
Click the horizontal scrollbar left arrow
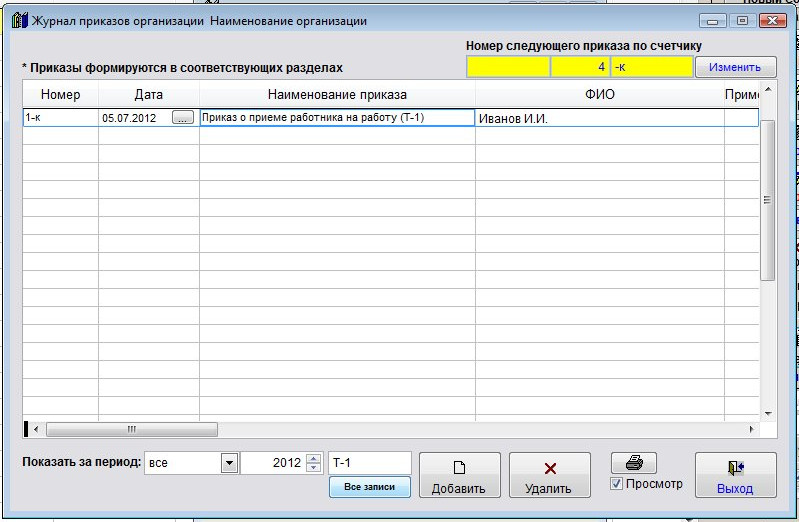[36, 429]
